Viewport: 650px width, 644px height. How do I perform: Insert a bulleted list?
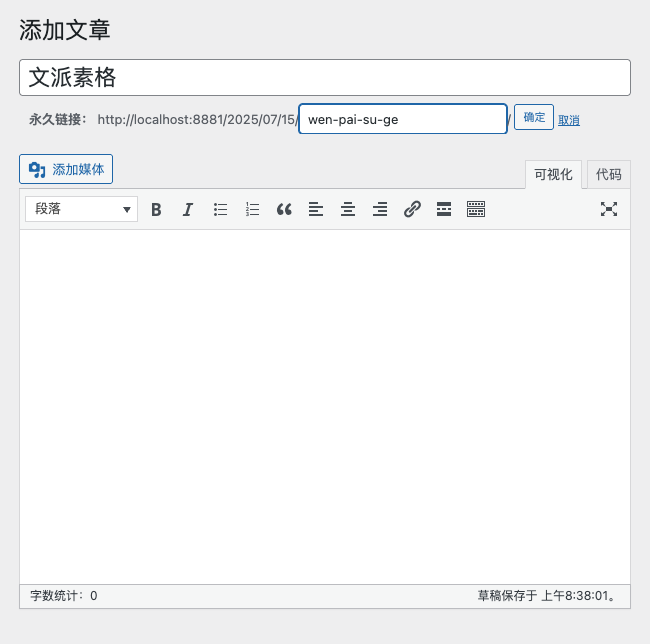point(220,209)
